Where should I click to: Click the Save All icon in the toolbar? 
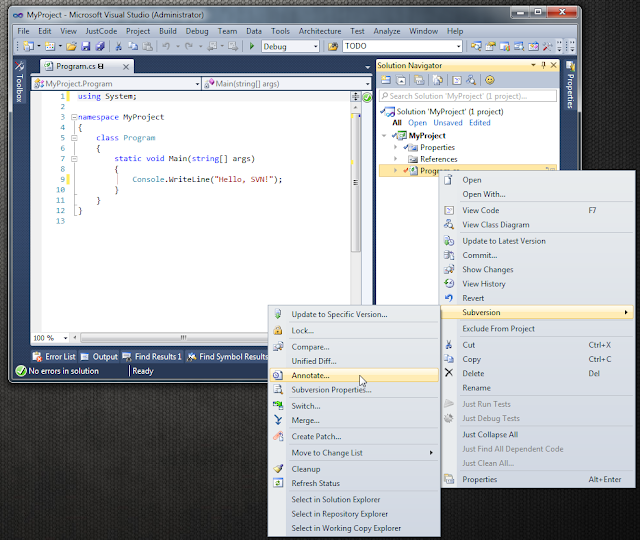click(x=100, y=46)
